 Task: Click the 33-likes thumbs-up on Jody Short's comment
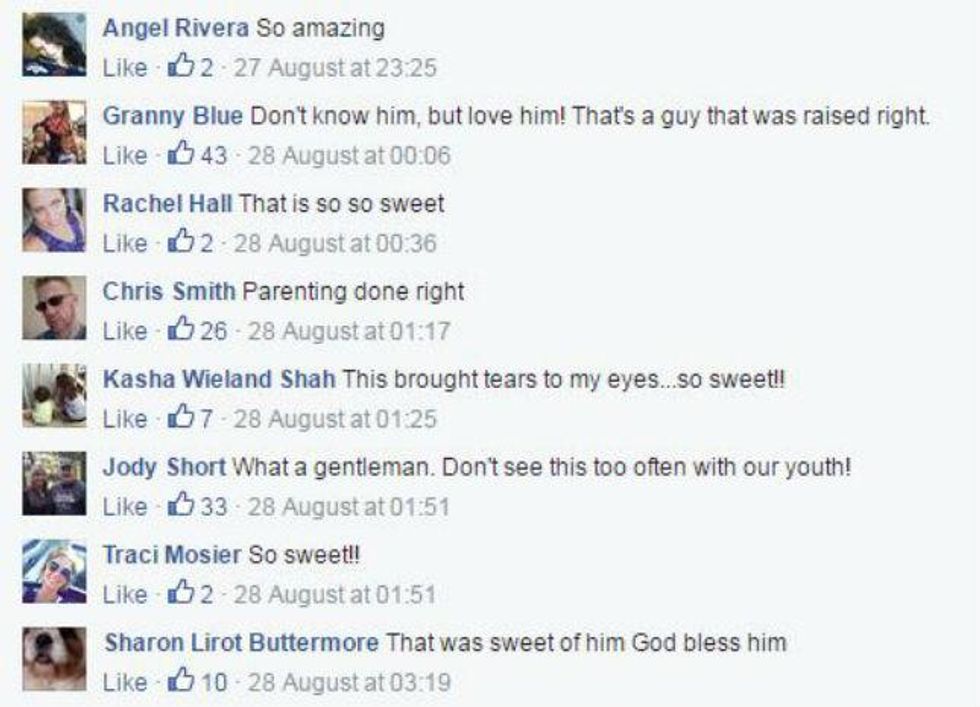tap(183, 506)
